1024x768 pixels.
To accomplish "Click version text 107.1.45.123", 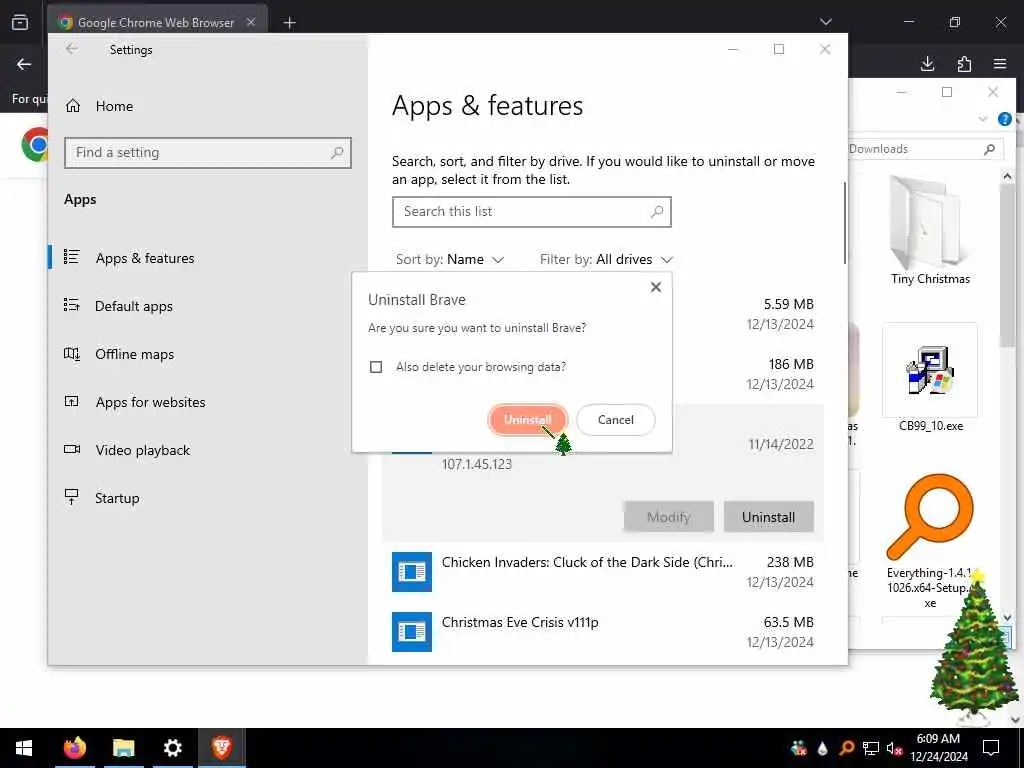I will pyautogui.click(x=477, y=464).
